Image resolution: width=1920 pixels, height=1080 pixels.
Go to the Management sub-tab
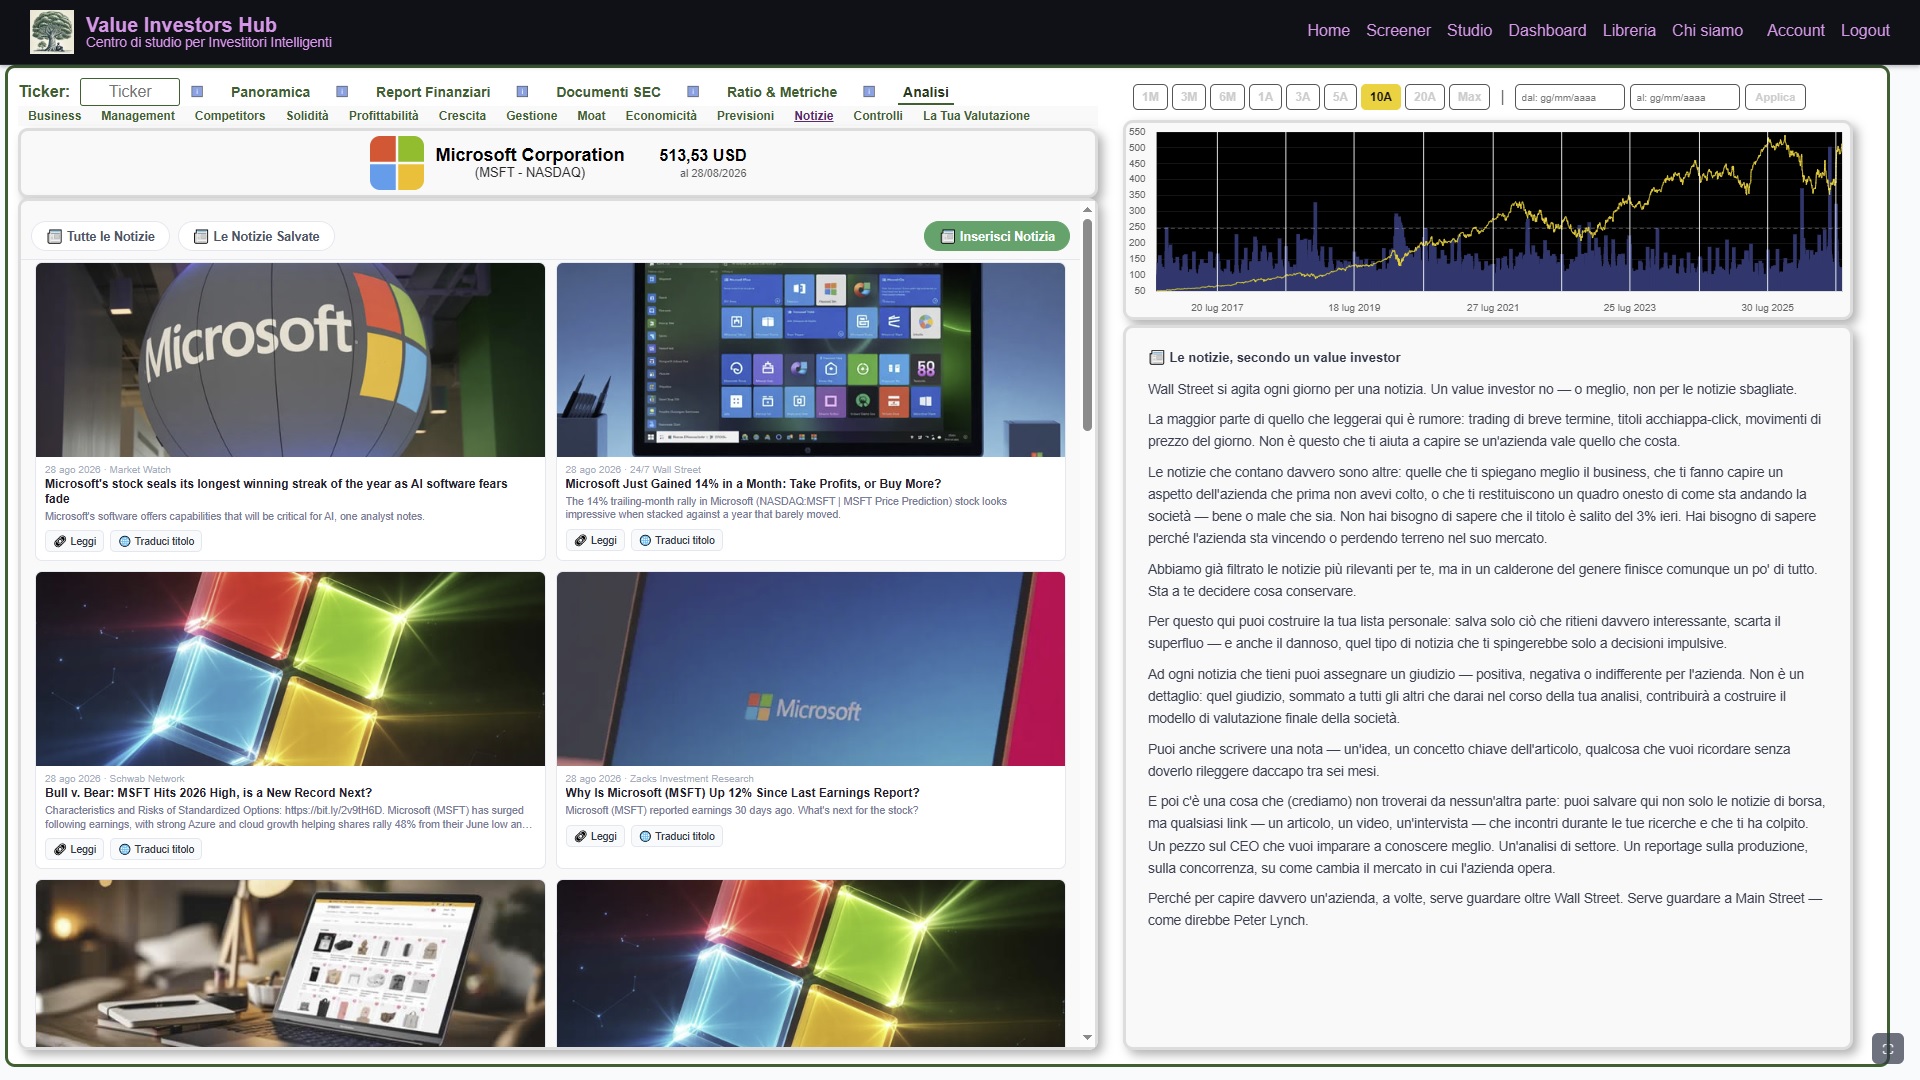point(138,116)
